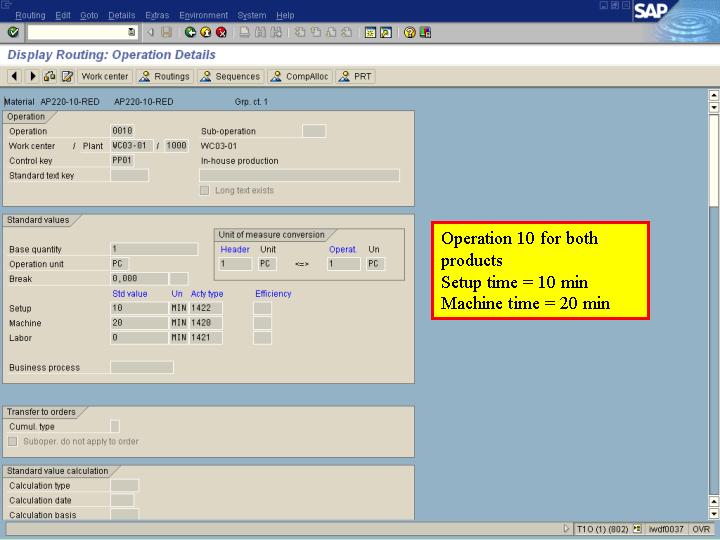720x540 pixels.
Task: Click the Print icon
Action: tap(245, 32)
